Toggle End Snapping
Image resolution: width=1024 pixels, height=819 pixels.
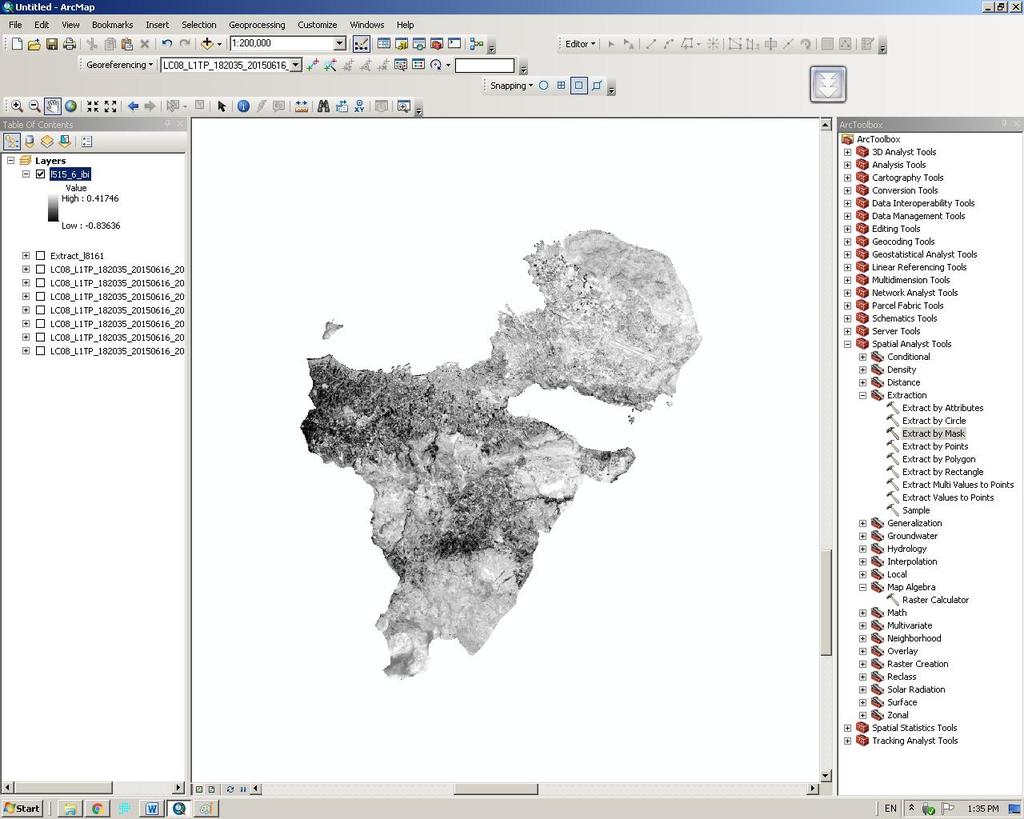(561, 86)
